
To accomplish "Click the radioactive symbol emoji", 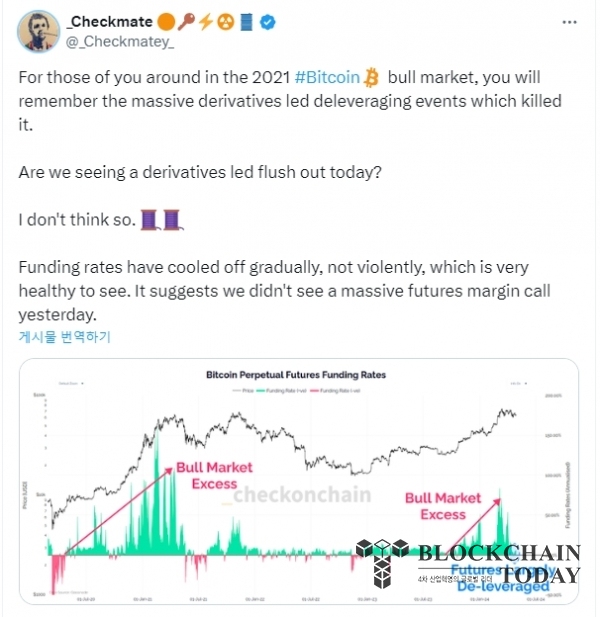I will coord(226,22).
